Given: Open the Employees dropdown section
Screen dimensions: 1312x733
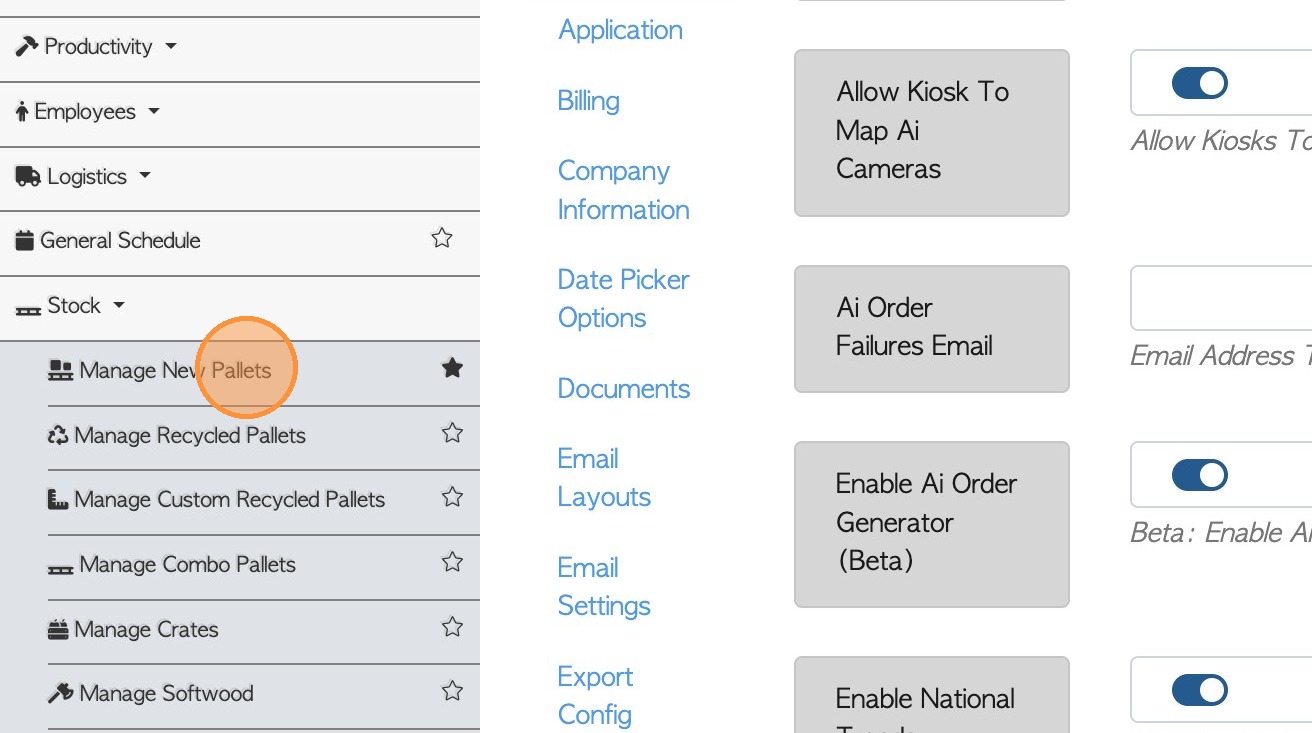Looking at the screenshot, I should coord(87,112).
